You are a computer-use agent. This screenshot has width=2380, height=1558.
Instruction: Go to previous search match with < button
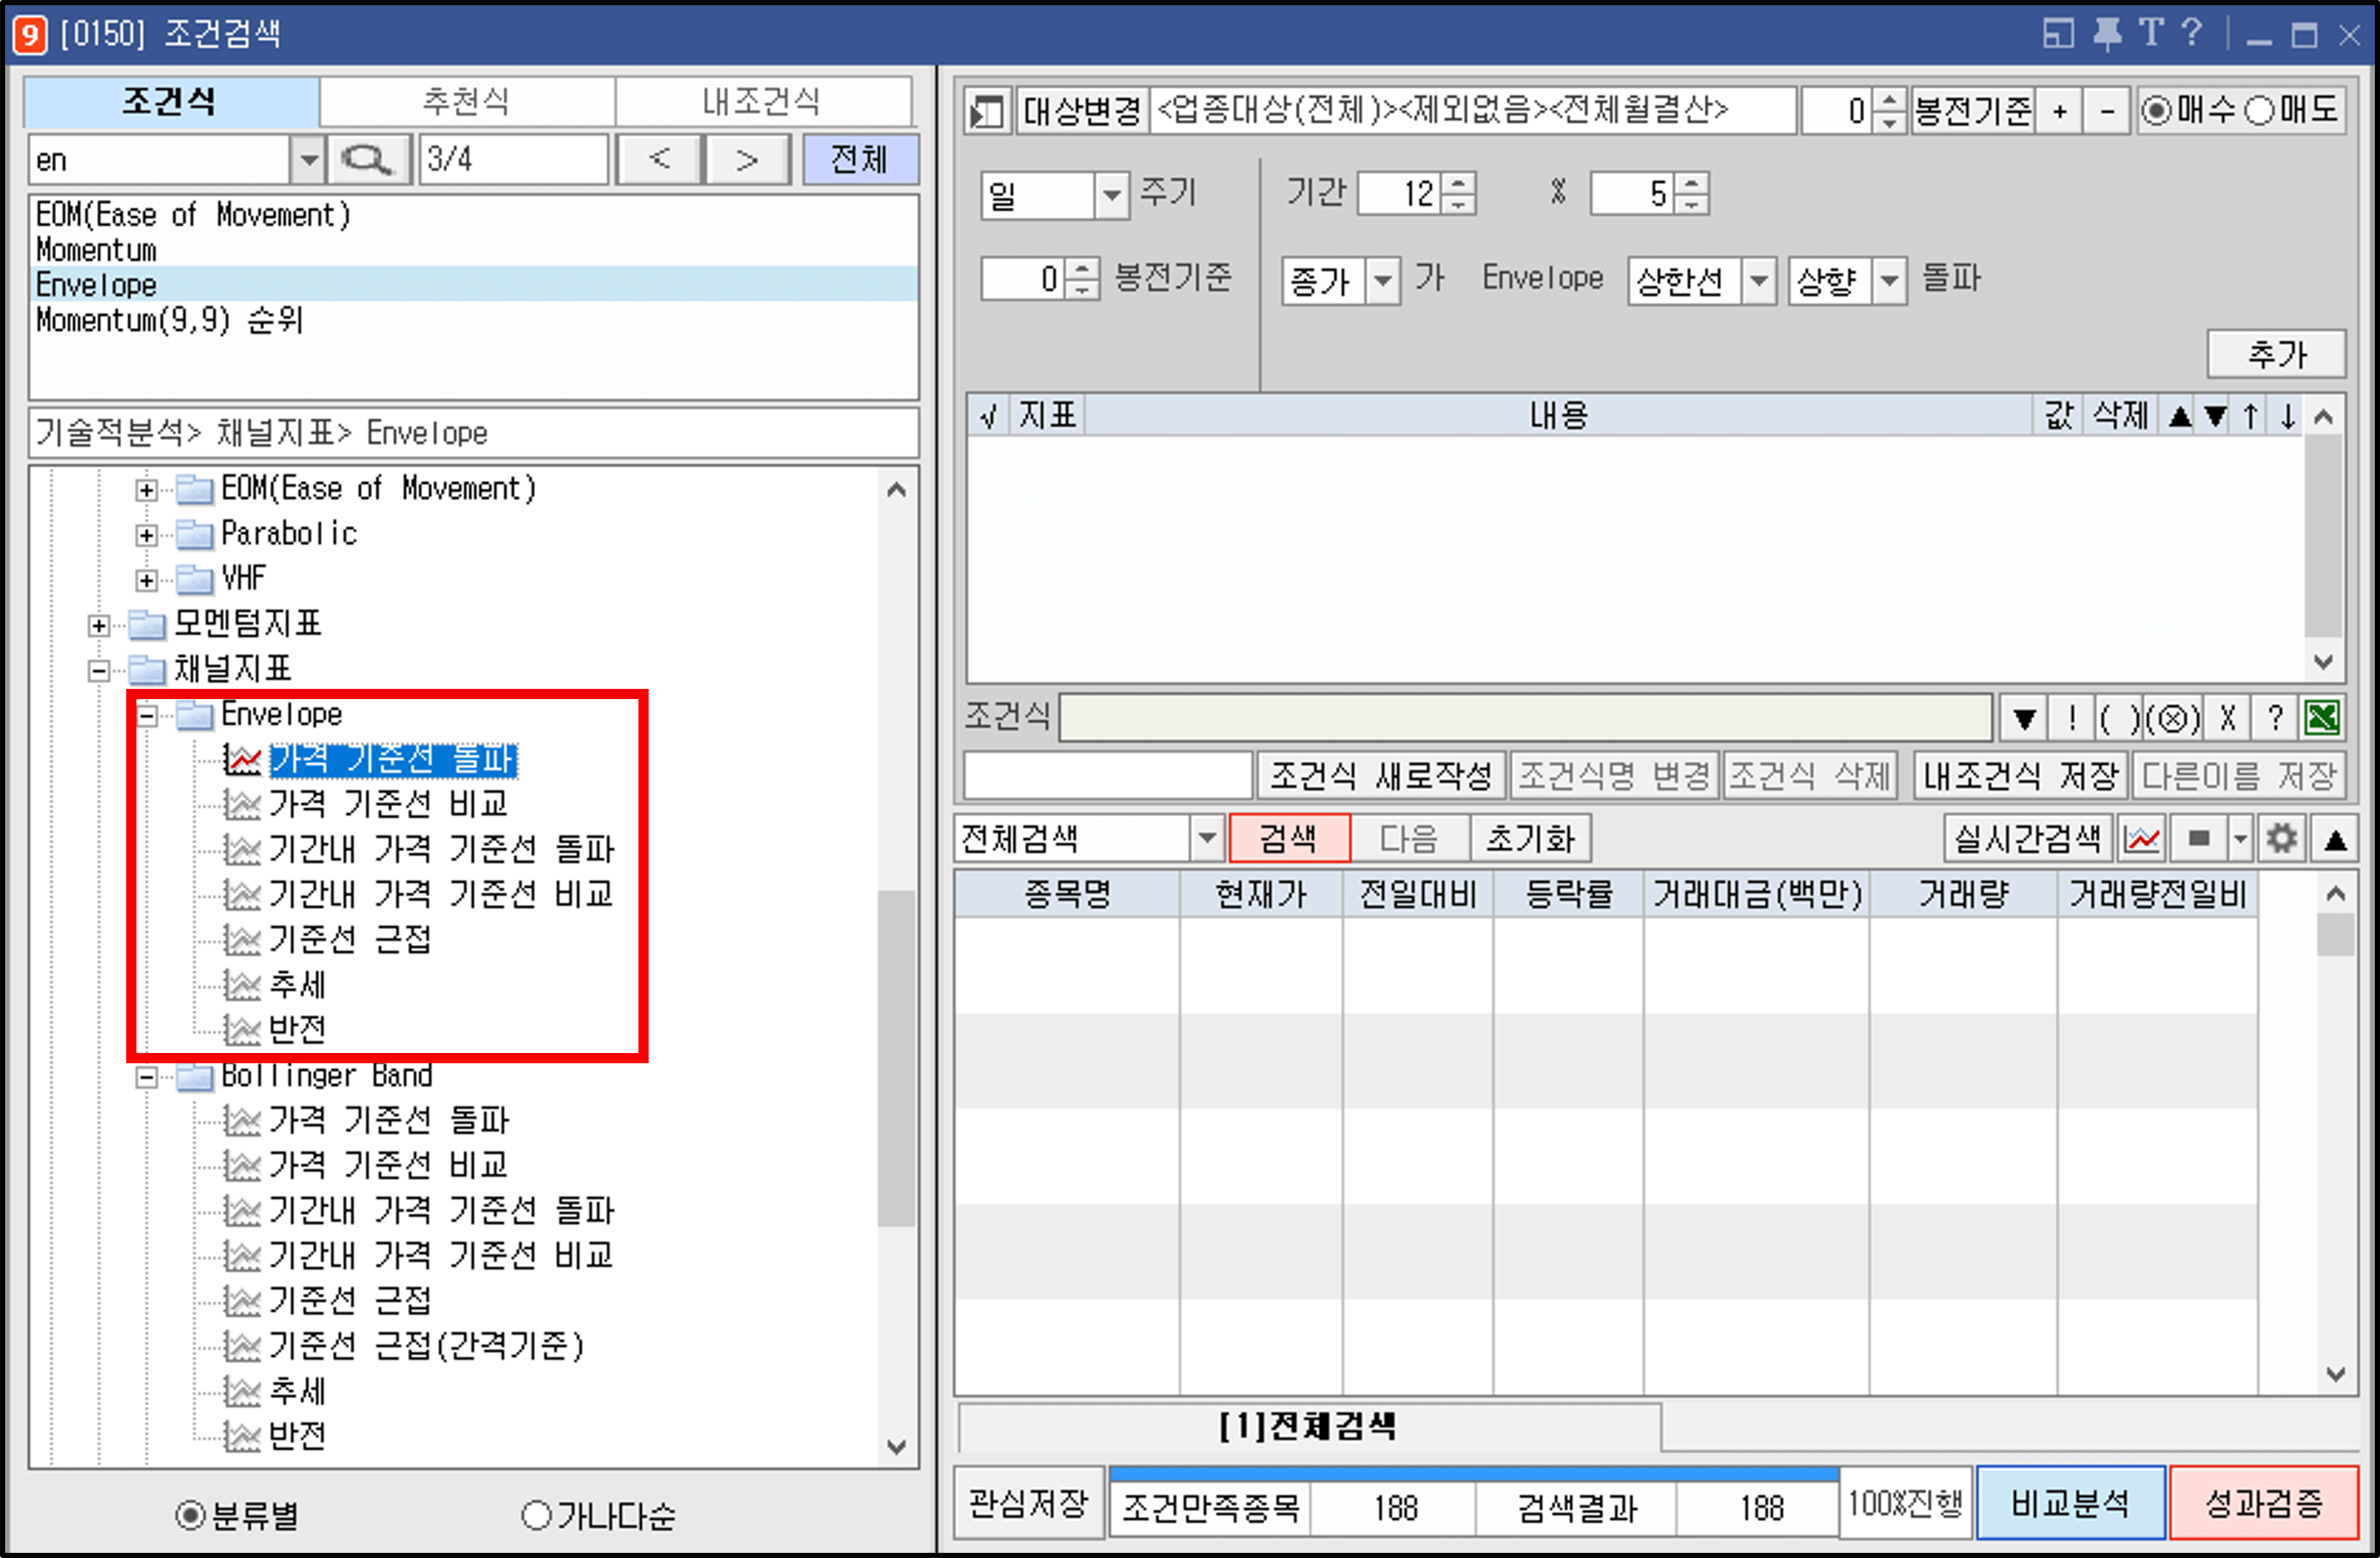pyautogui.click(x=659, y=160)
